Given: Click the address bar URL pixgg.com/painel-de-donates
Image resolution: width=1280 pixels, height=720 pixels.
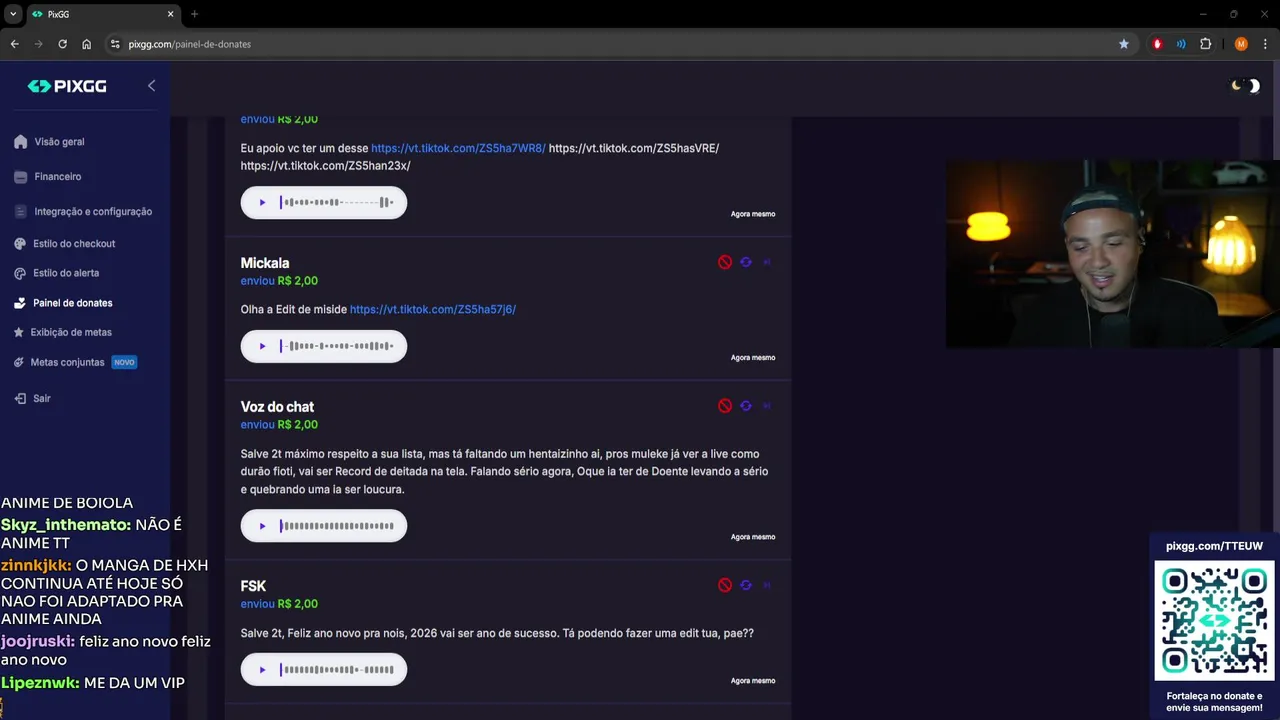Looking at the screenshot, I should pyautogui.click(x=190, y=44).
